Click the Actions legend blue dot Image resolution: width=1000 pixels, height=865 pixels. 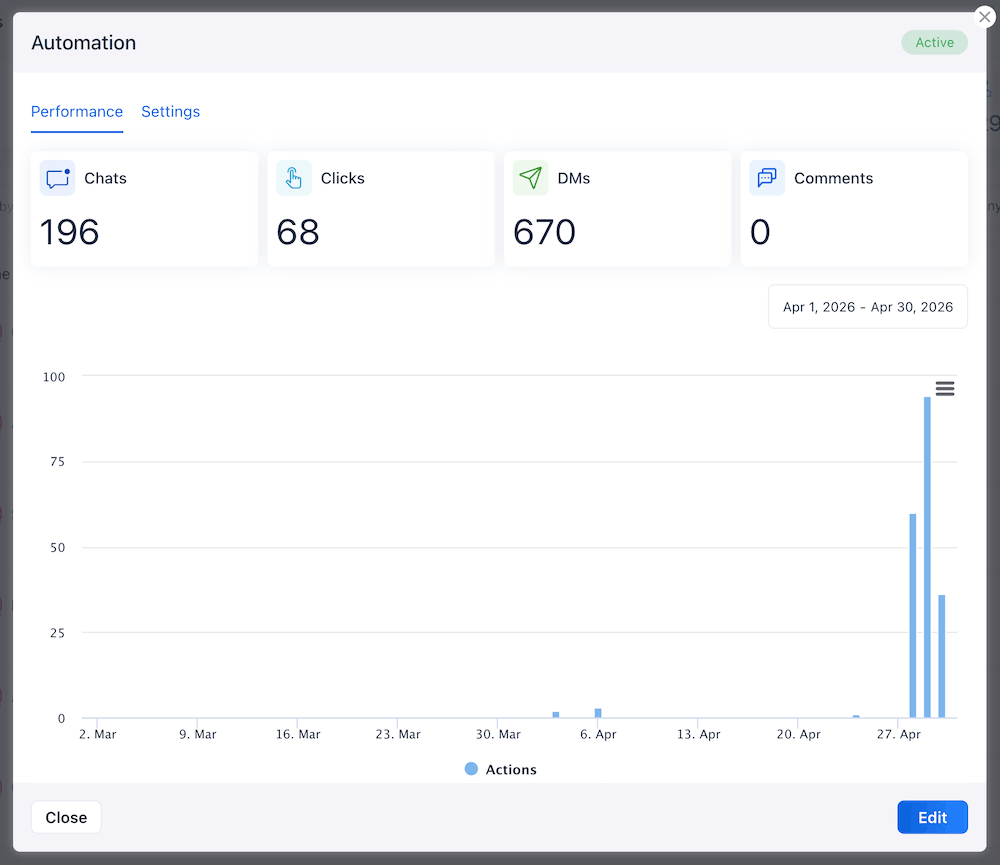pos(471,769)
